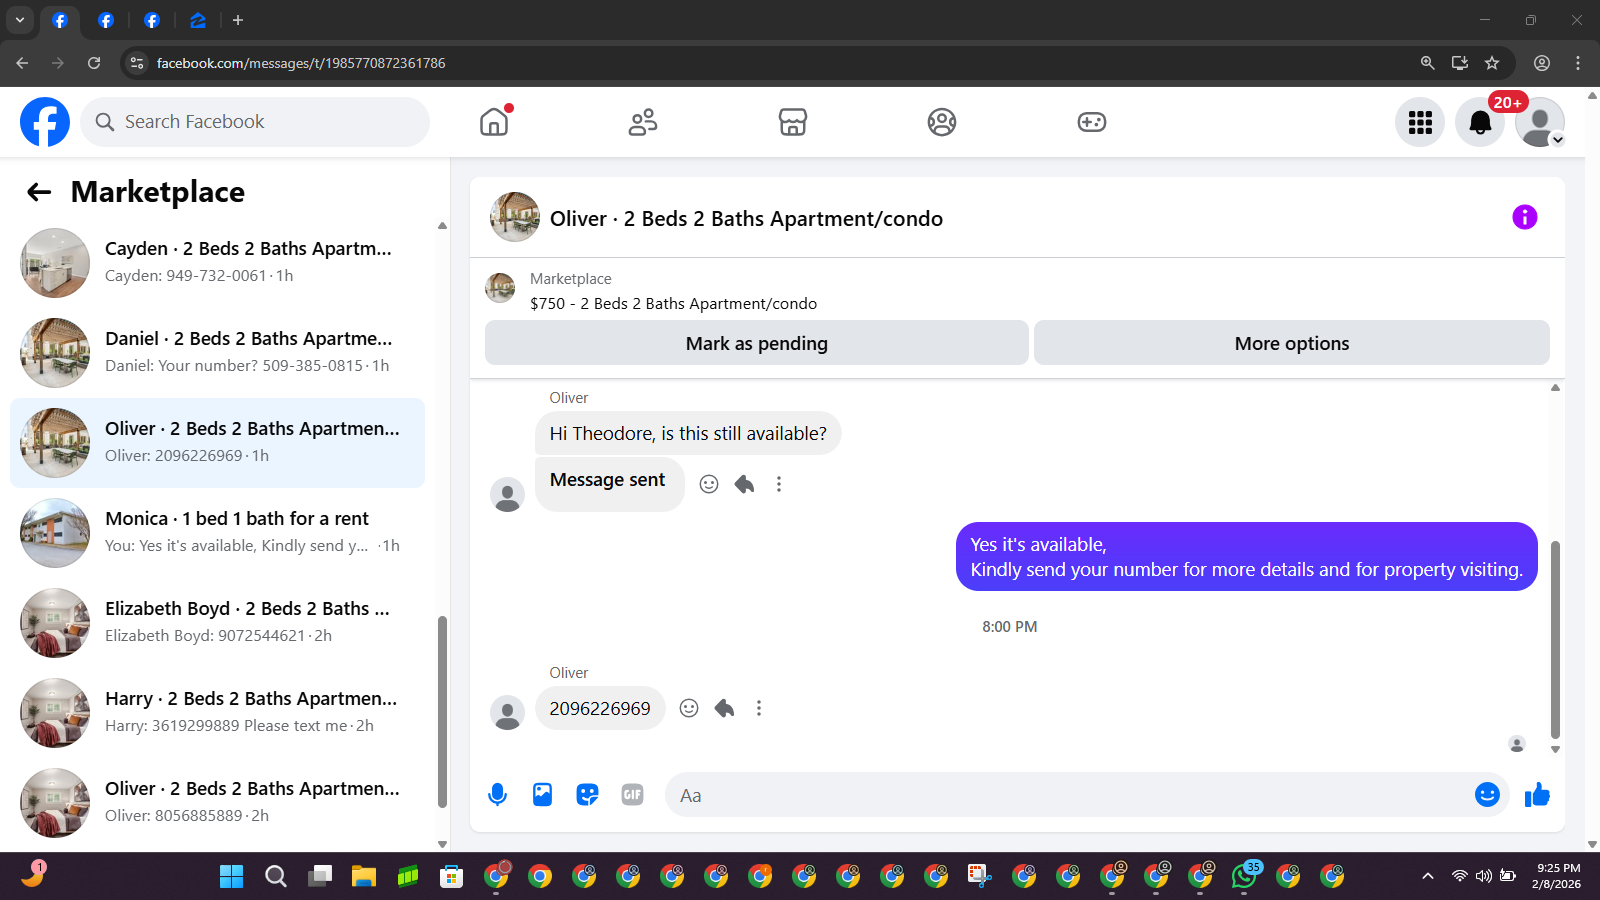The image size is (1600, 900).
Task: Open WhatsApp in taskbar
Action: click(1244, 877)
